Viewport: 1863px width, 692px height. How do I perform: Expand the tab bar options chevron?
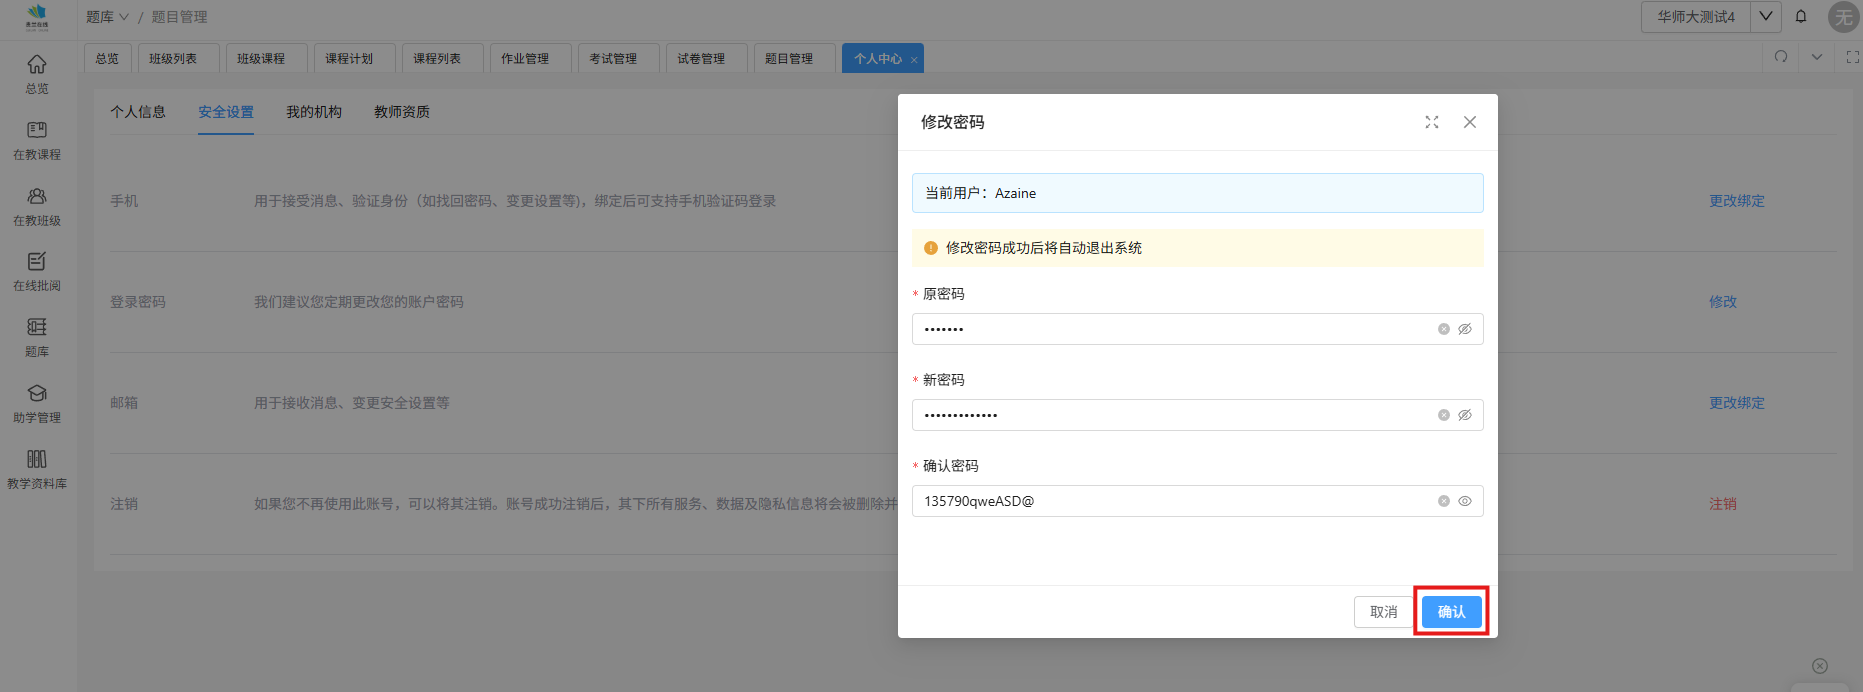pos(1817,57)
